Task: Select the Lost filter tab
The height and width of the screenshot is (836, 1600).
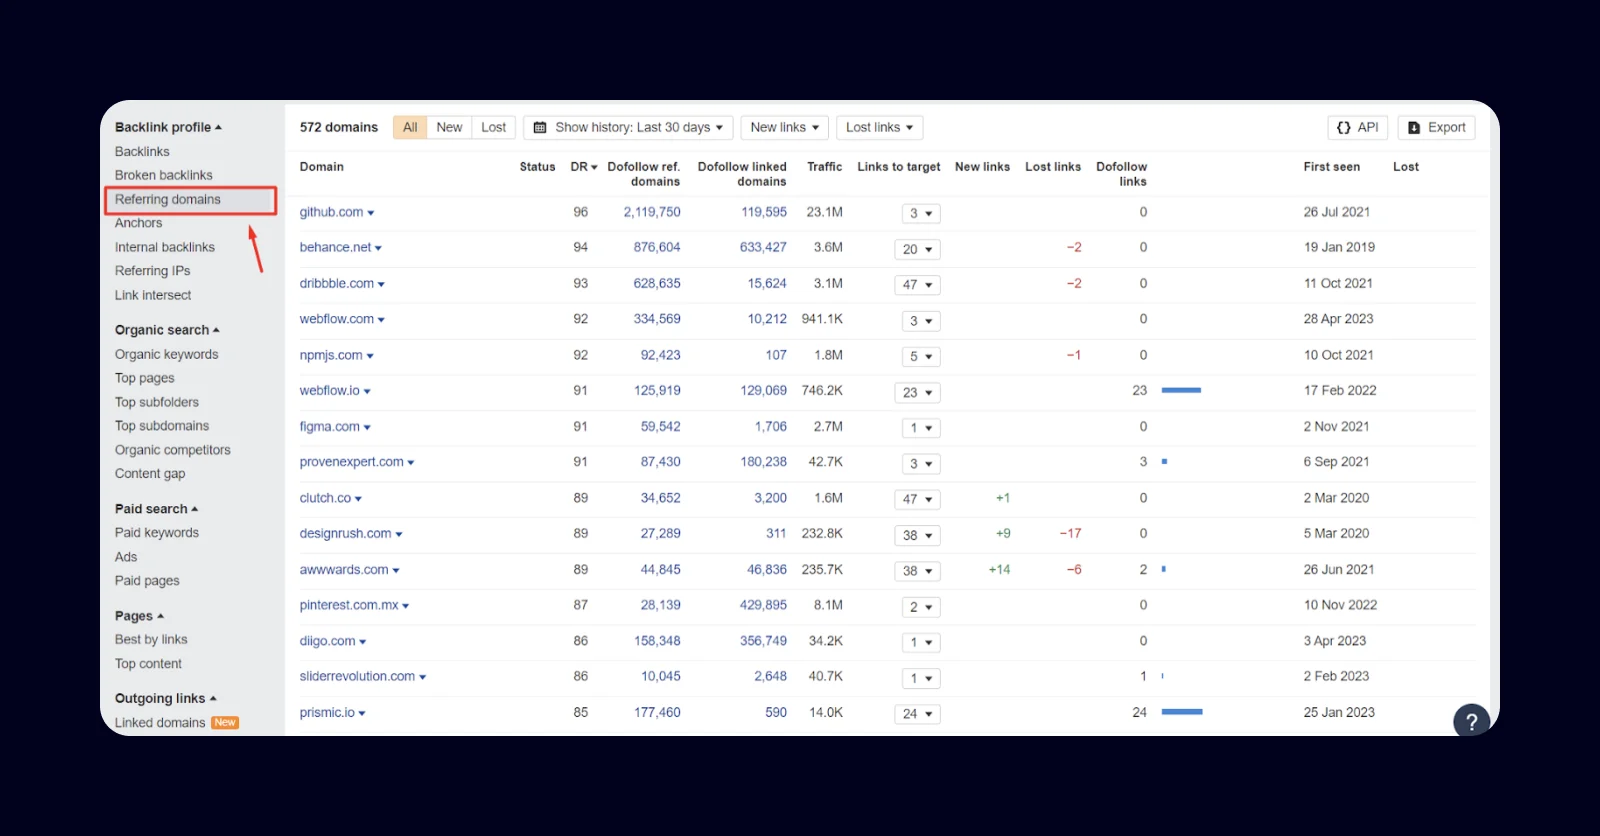Action: (493, 127)
